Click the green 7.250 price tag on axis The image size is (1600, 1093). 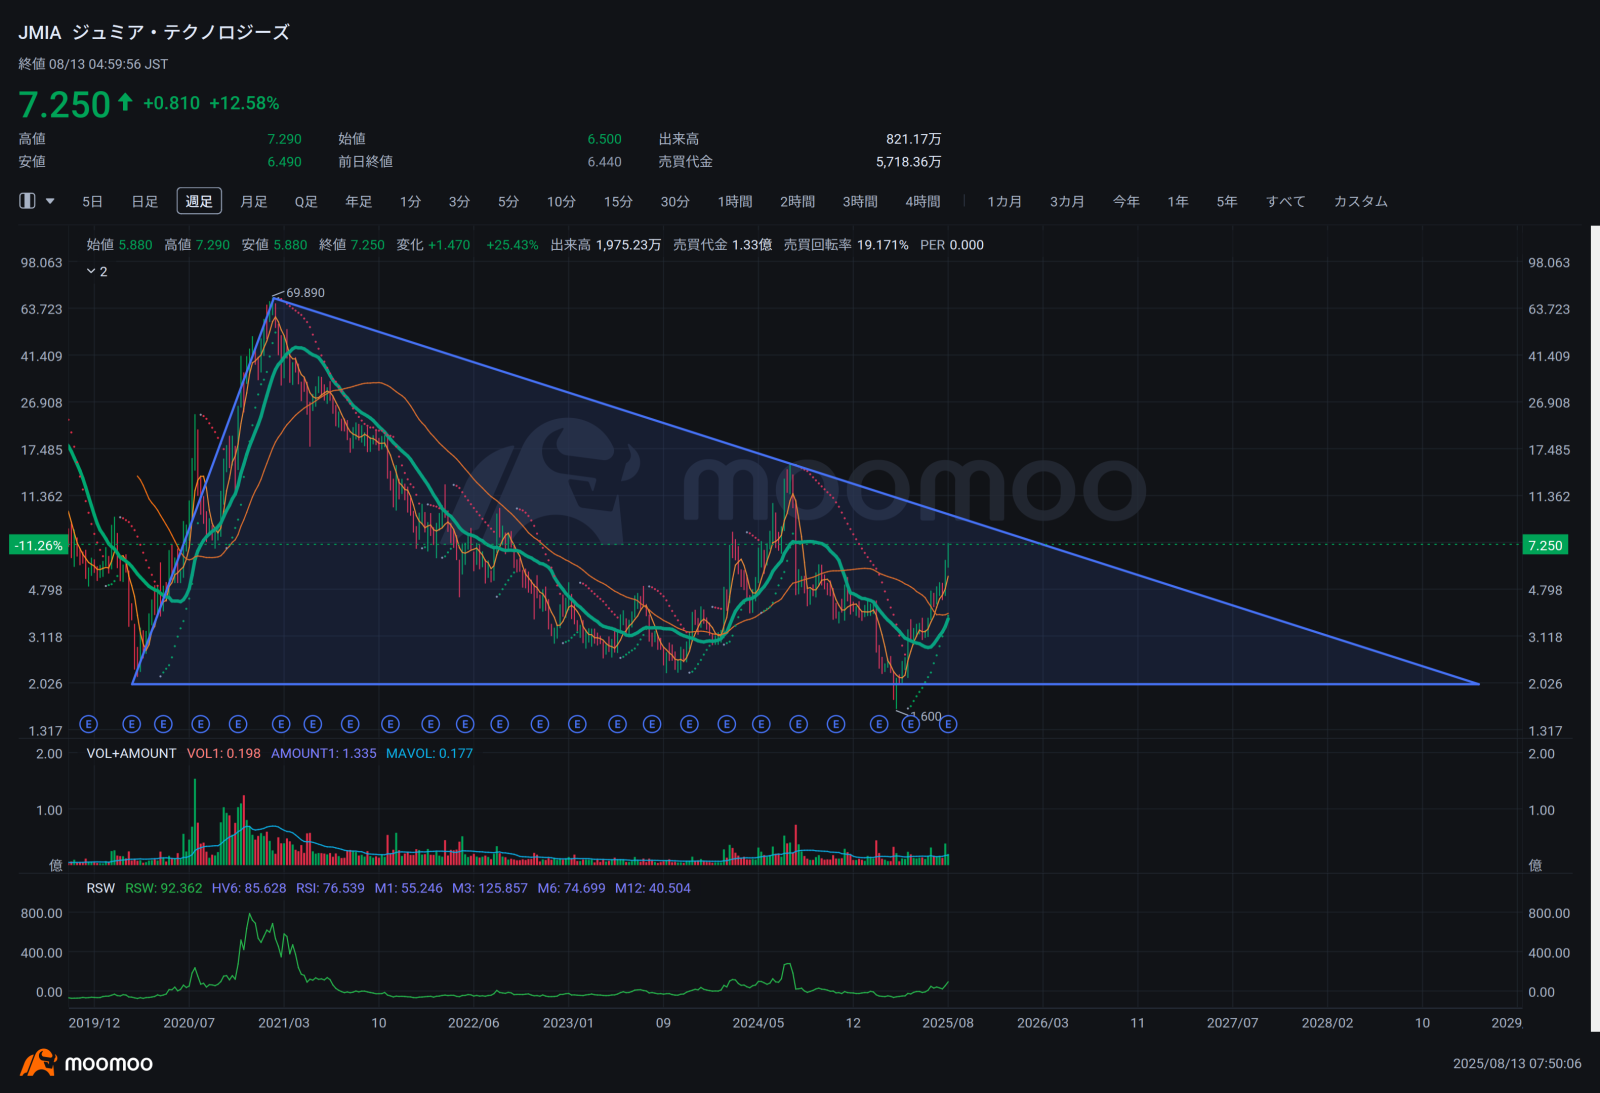tap(1545, 545)
